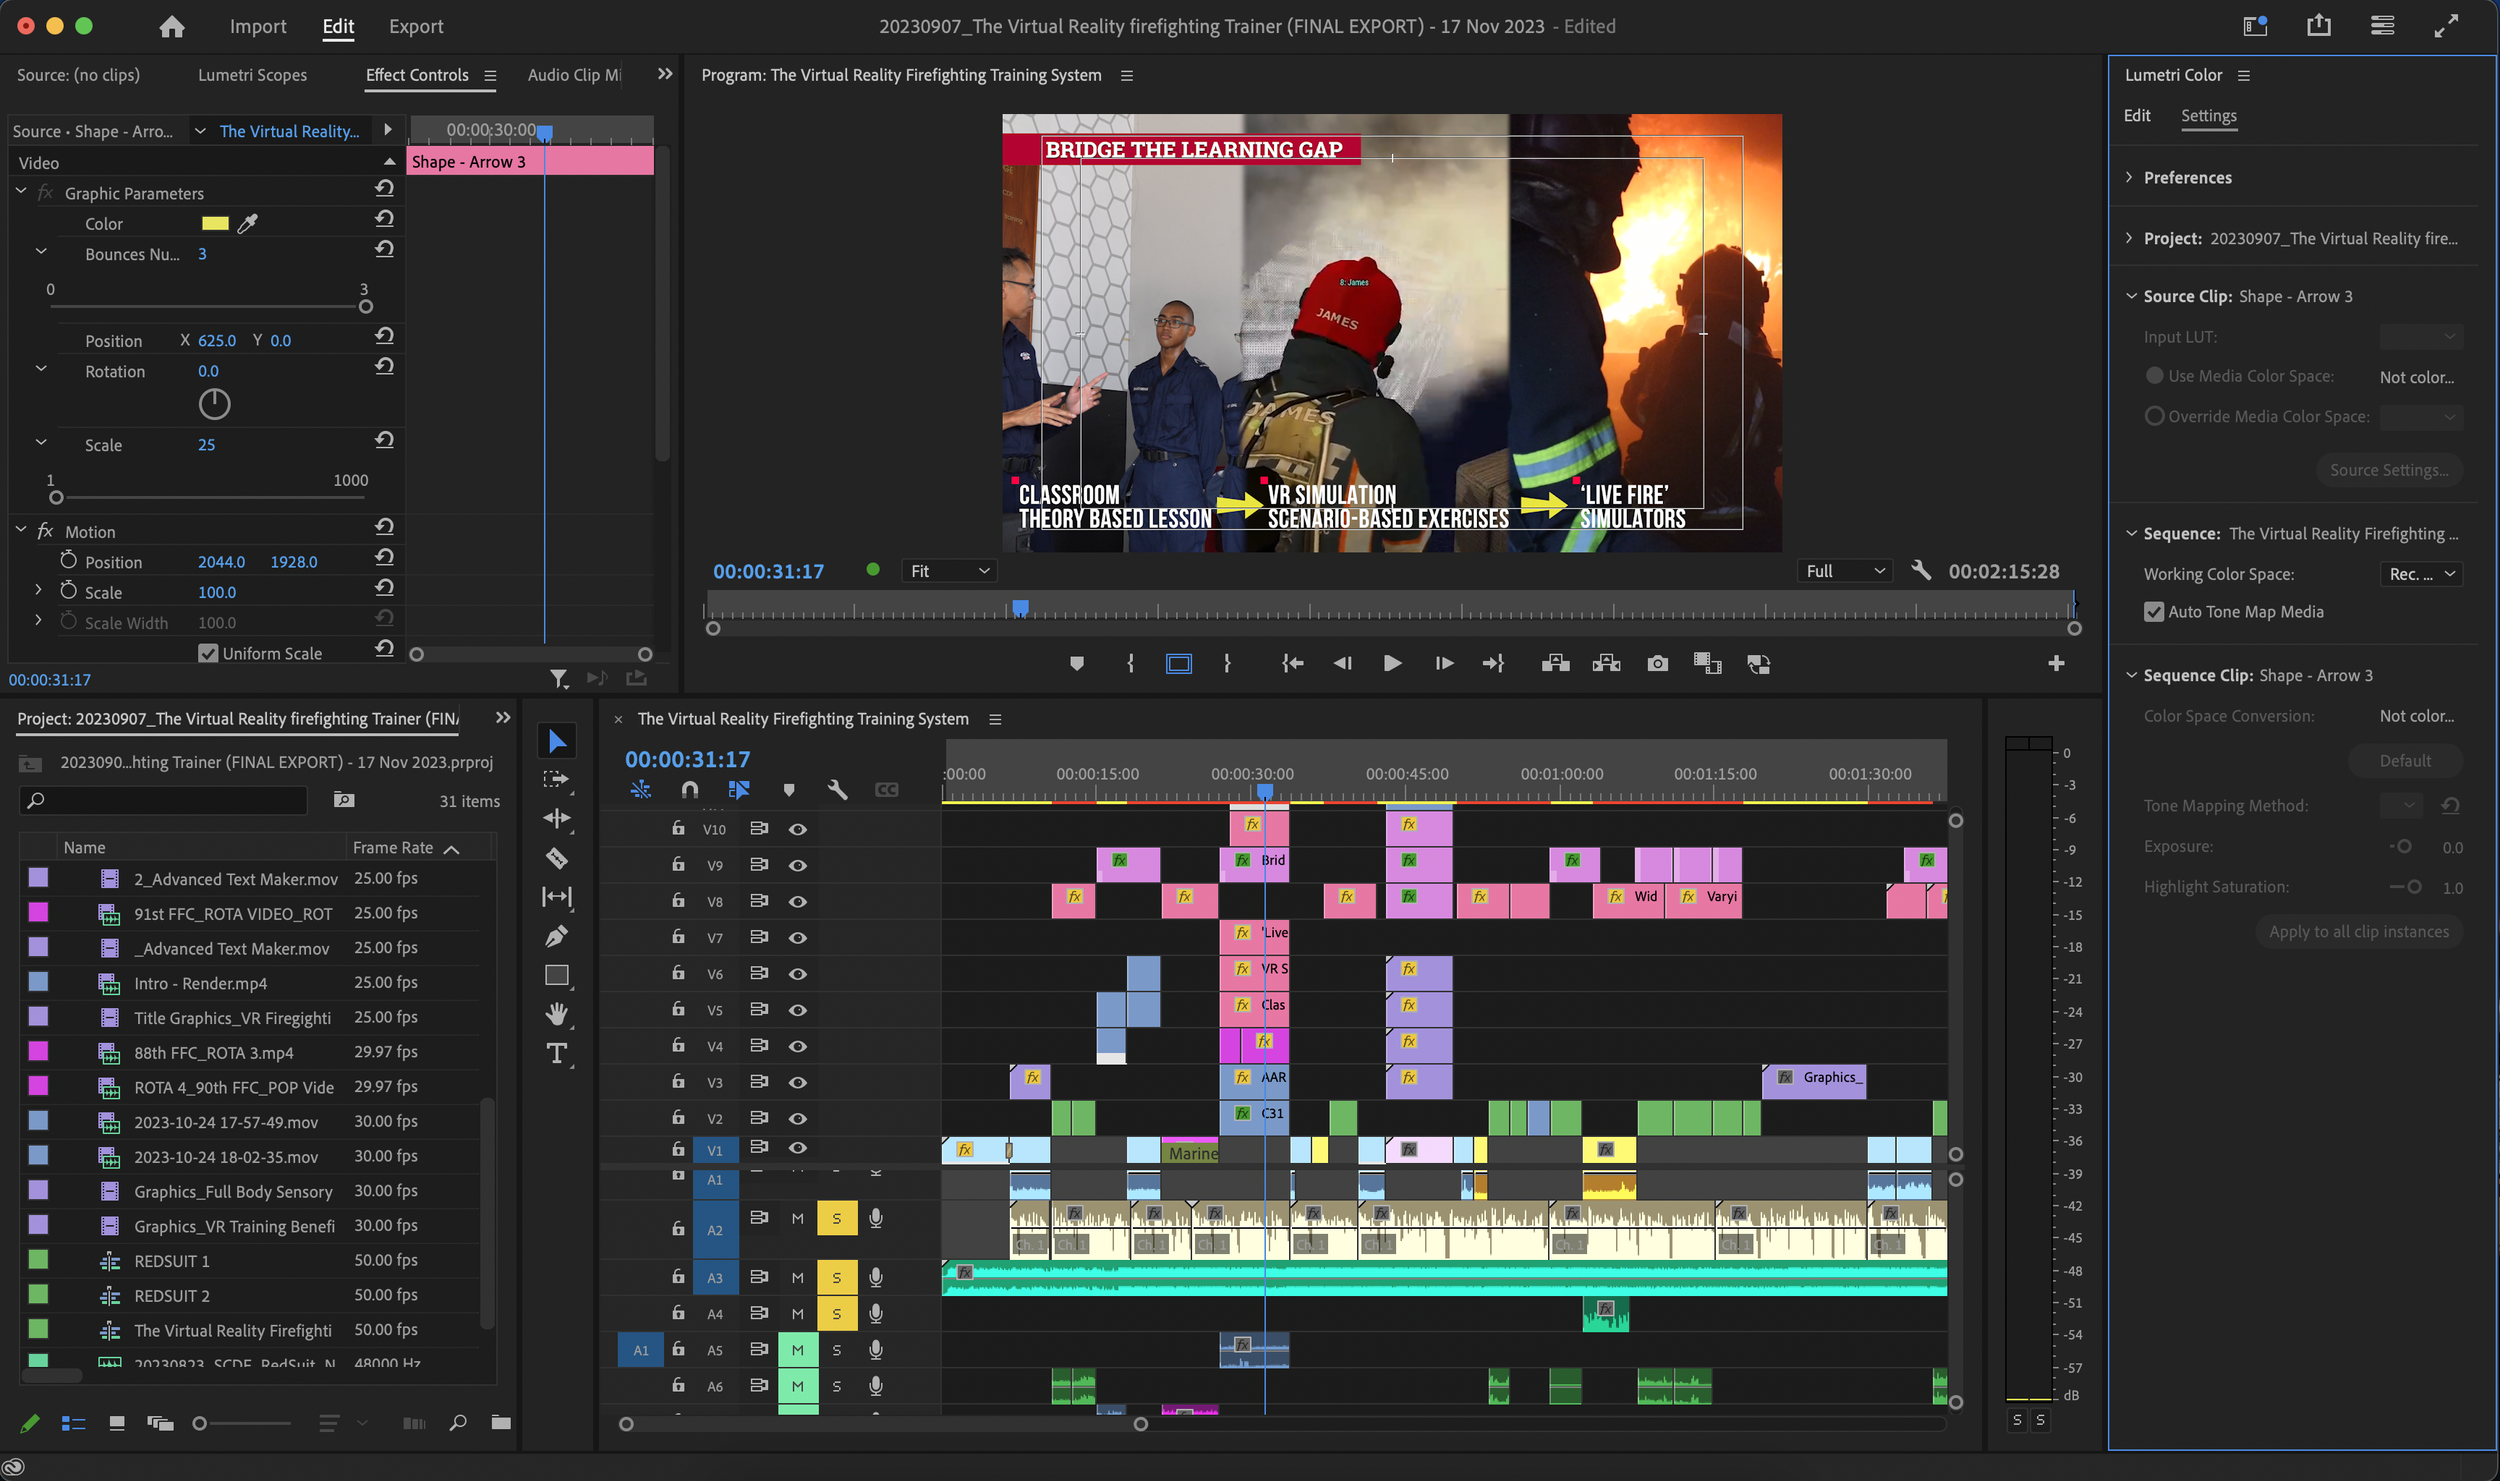Click the color eyedropper in Graphic Parameters
Screen dimensions: 2500x1481
[x=247, y=223]
